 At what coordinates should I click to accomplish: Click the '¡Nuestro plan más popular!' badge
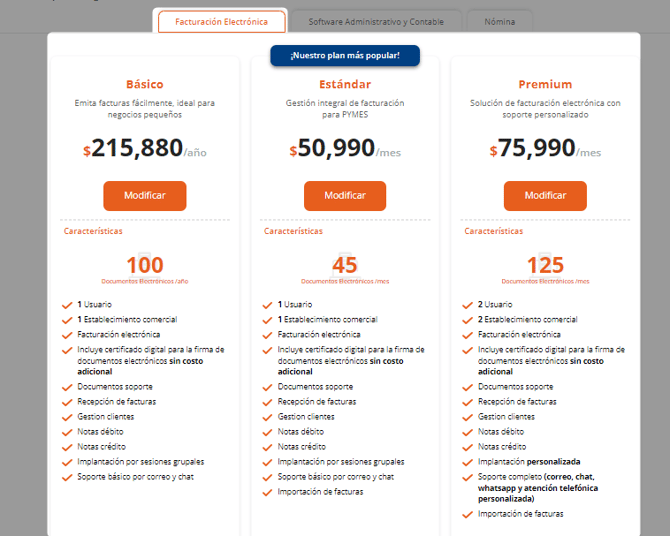tap(345, 56)
